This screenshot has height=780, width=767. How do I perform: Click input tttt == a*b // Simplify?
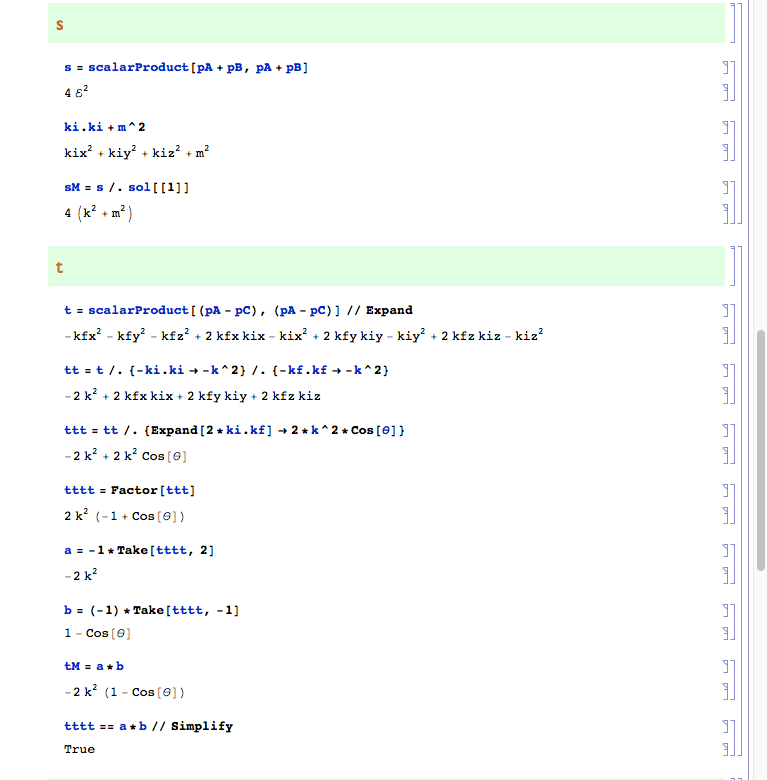click(148, 726)
